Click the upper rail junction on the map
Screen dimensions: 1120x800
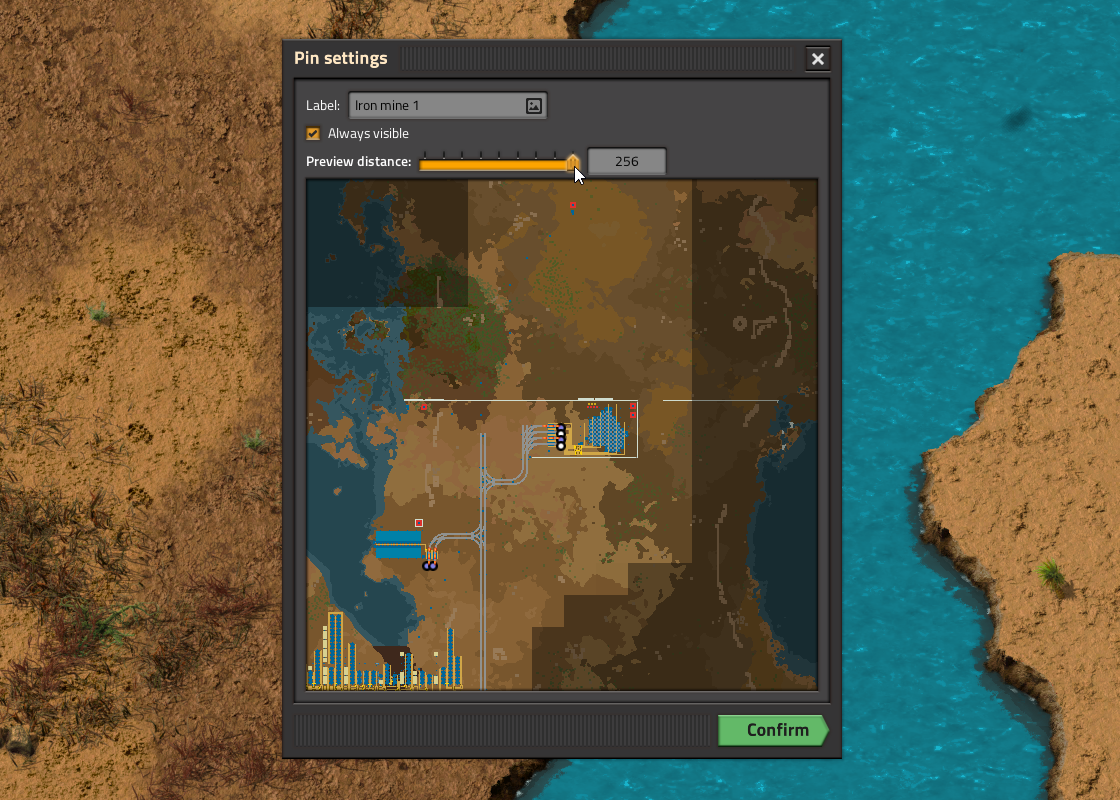point(490,482)
